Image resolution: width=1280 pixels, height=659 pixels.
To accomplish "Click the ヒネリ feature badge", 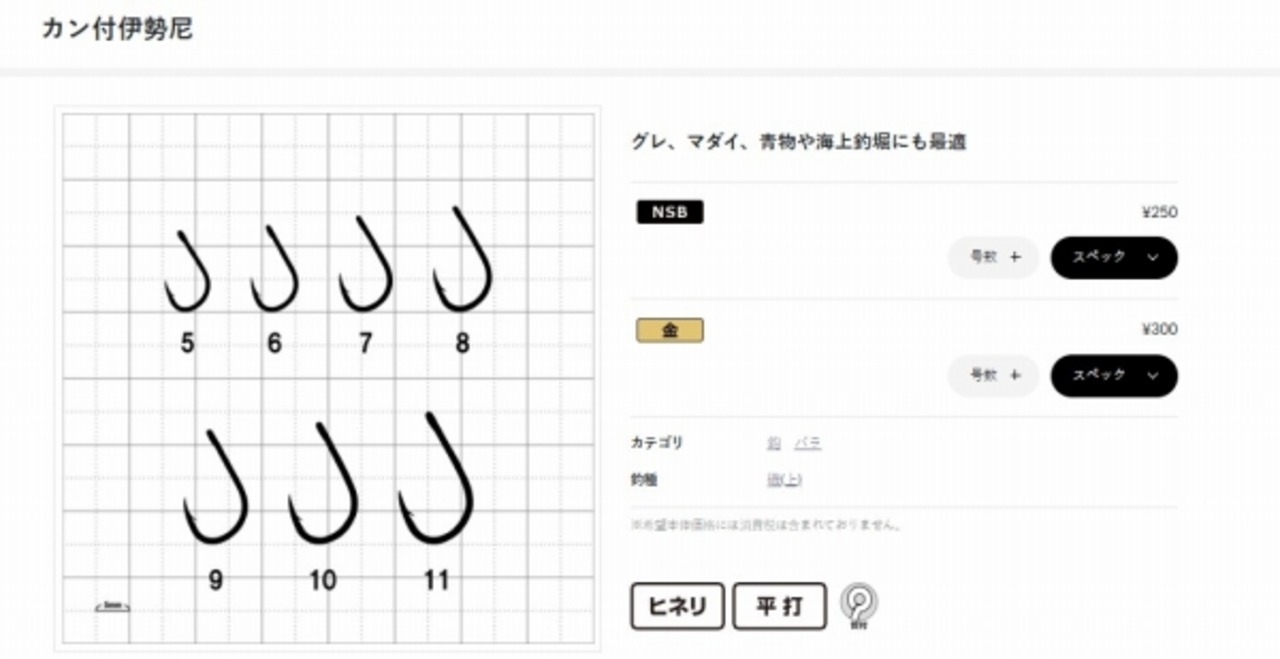I will click(677, 606).
